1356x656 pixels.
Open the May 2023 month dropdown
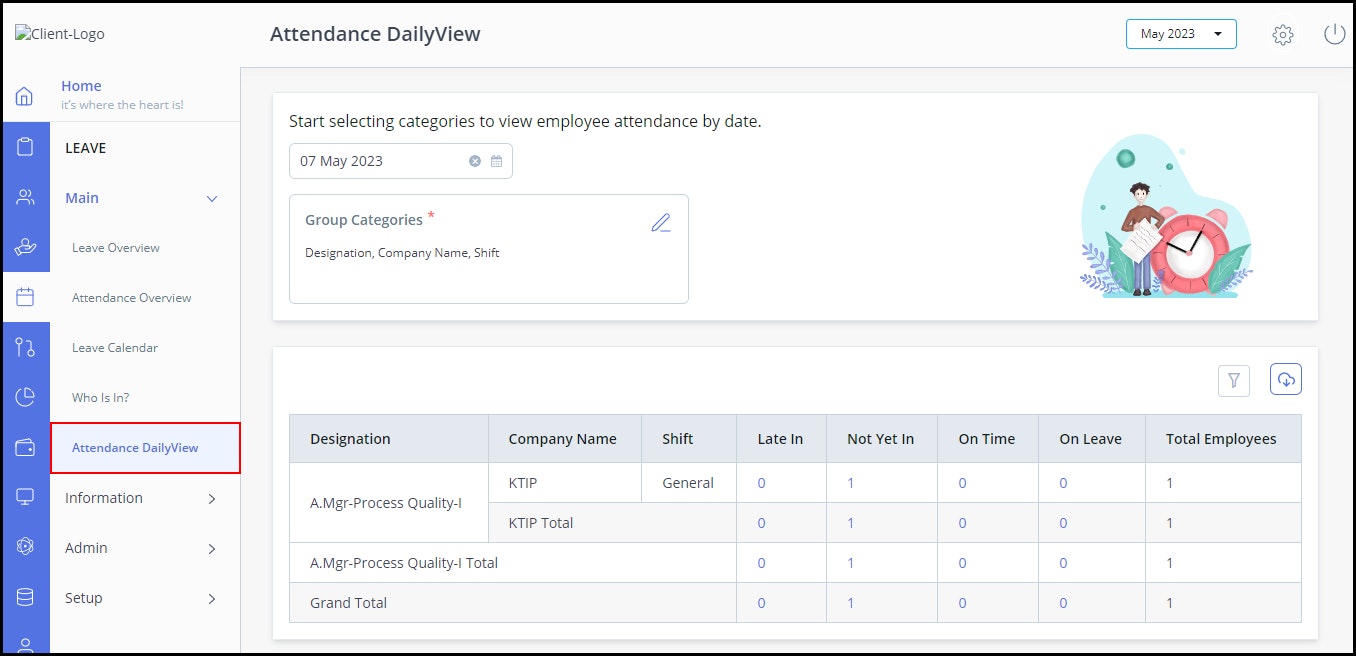[x=1181, y=33]
